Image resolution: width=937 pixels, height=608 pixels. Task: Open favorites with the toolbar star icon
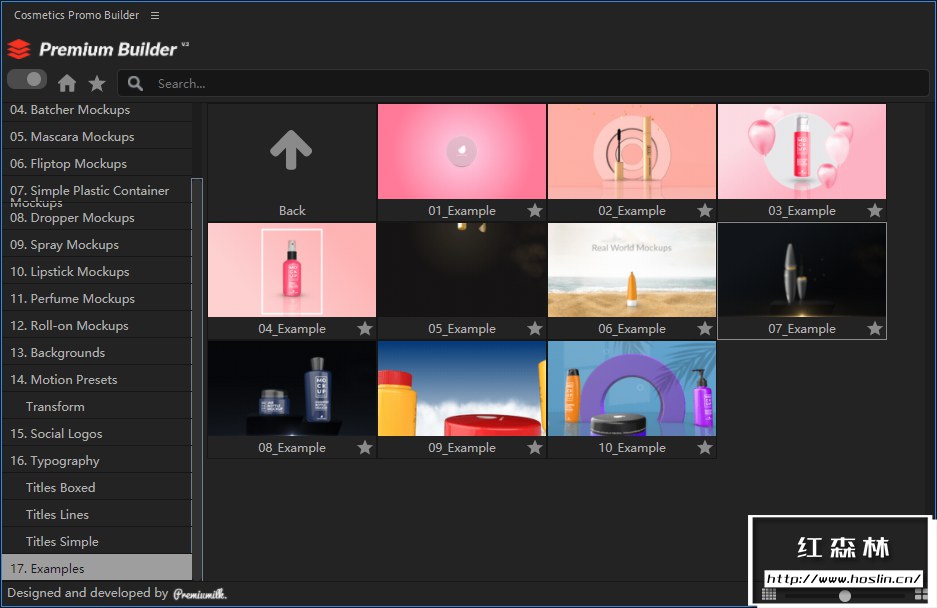pyautogui.click(x=97, y=83)
